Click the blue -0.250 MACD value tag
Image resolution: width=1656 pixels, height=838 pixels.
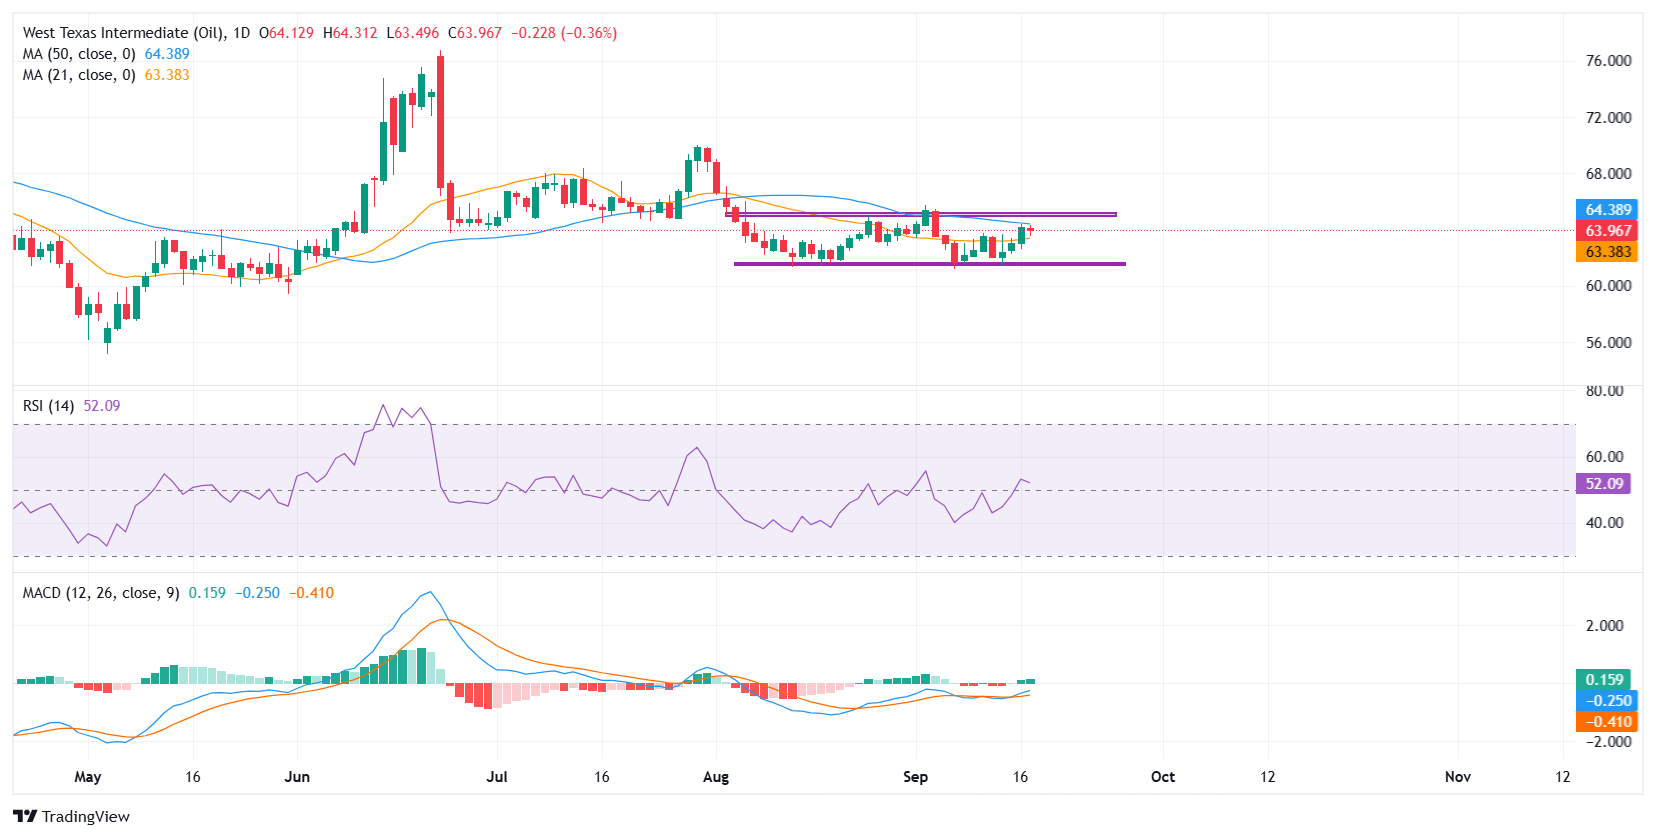[x=1607, y=701]
